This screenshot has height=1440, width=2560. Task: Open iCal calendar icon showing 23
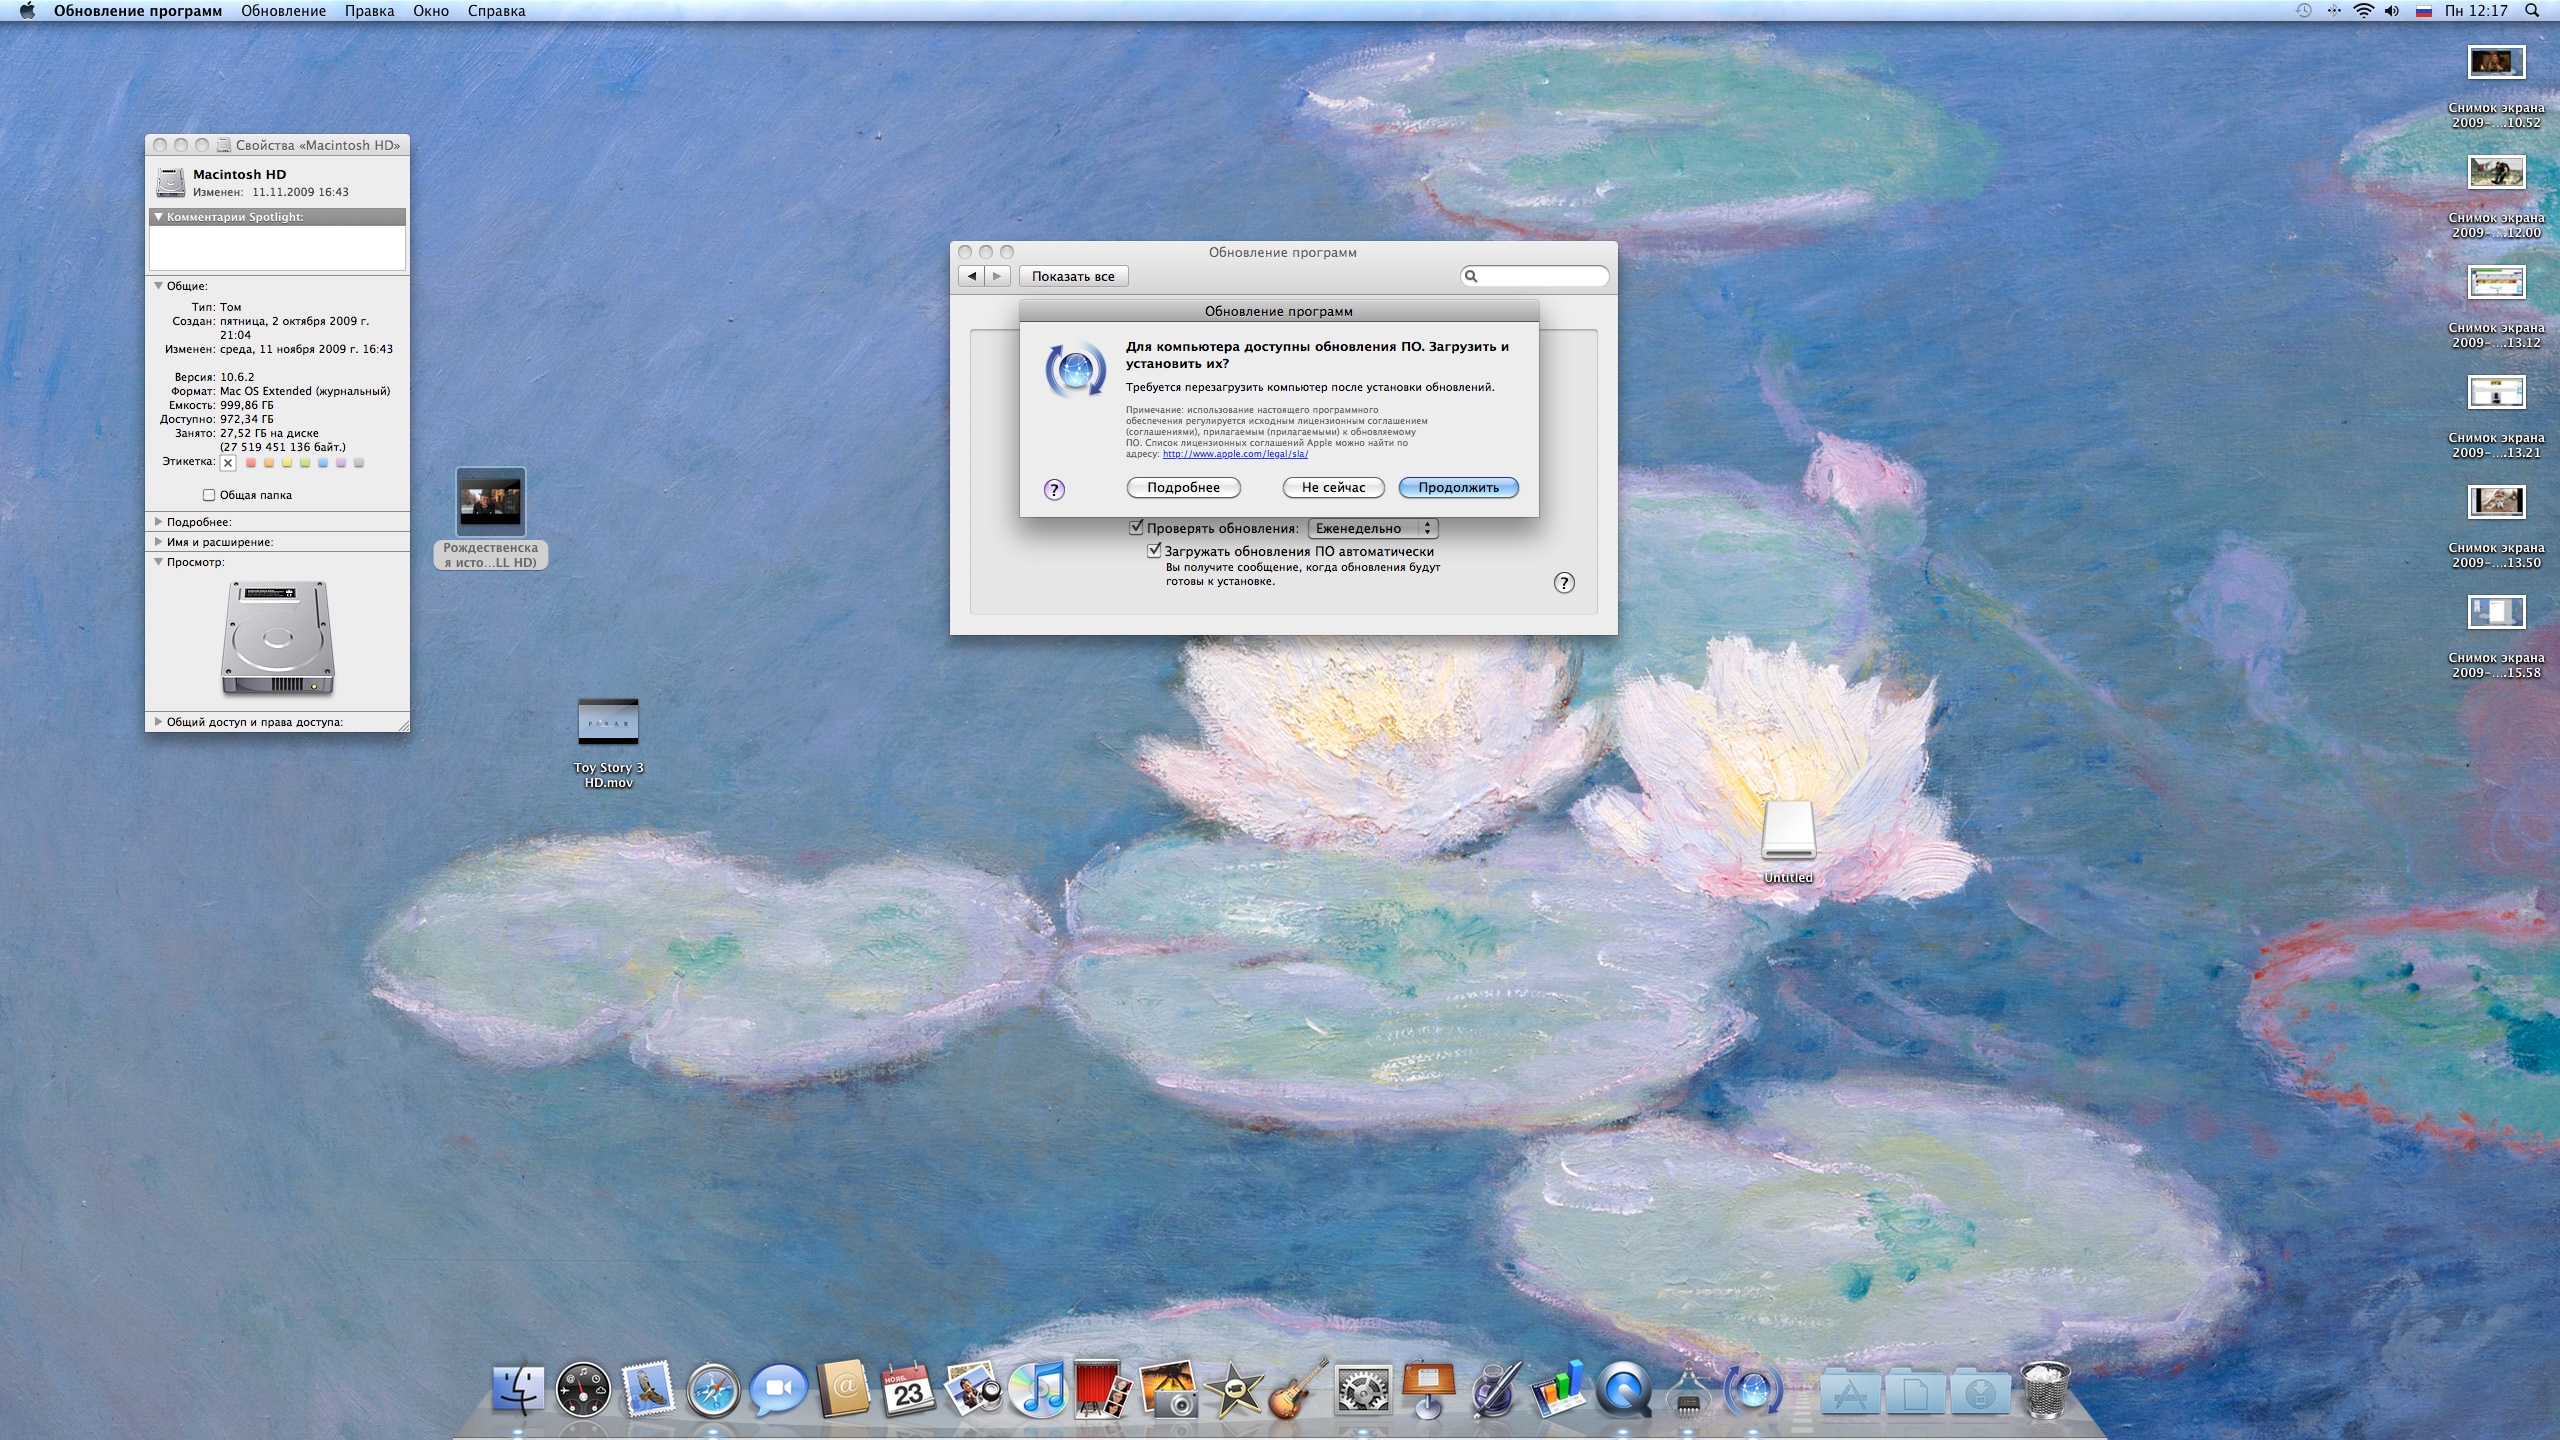(908, 1390)
